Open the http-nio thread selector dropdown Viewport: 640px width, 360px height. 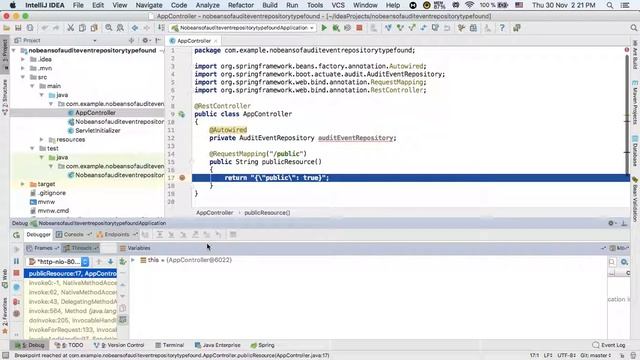85,262
